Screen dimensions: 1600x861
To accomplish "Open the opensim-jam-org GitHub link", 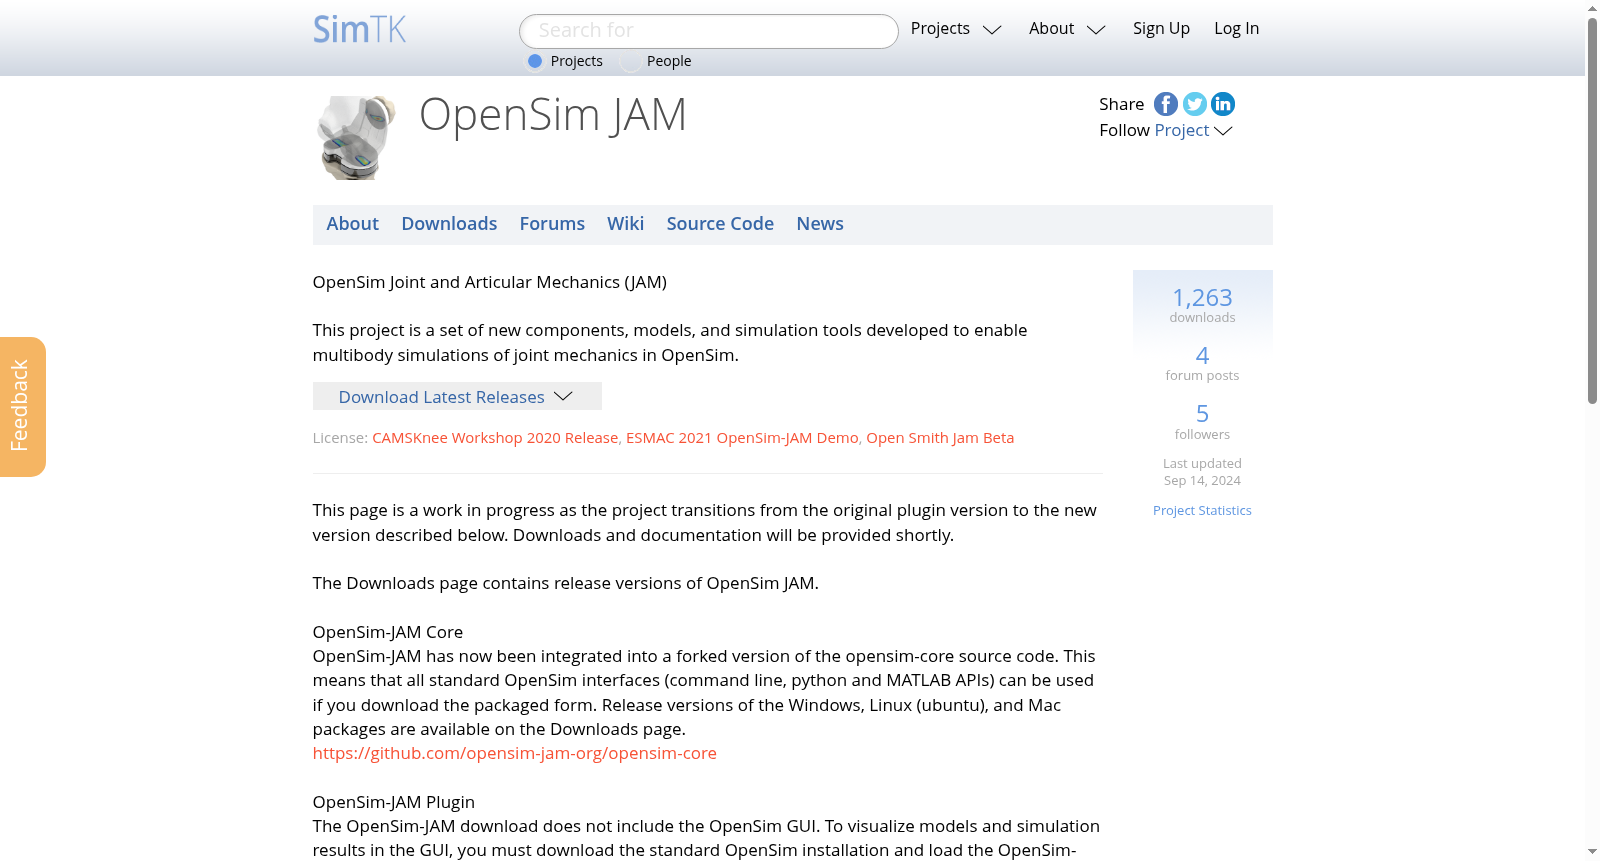I will point(514,753).
